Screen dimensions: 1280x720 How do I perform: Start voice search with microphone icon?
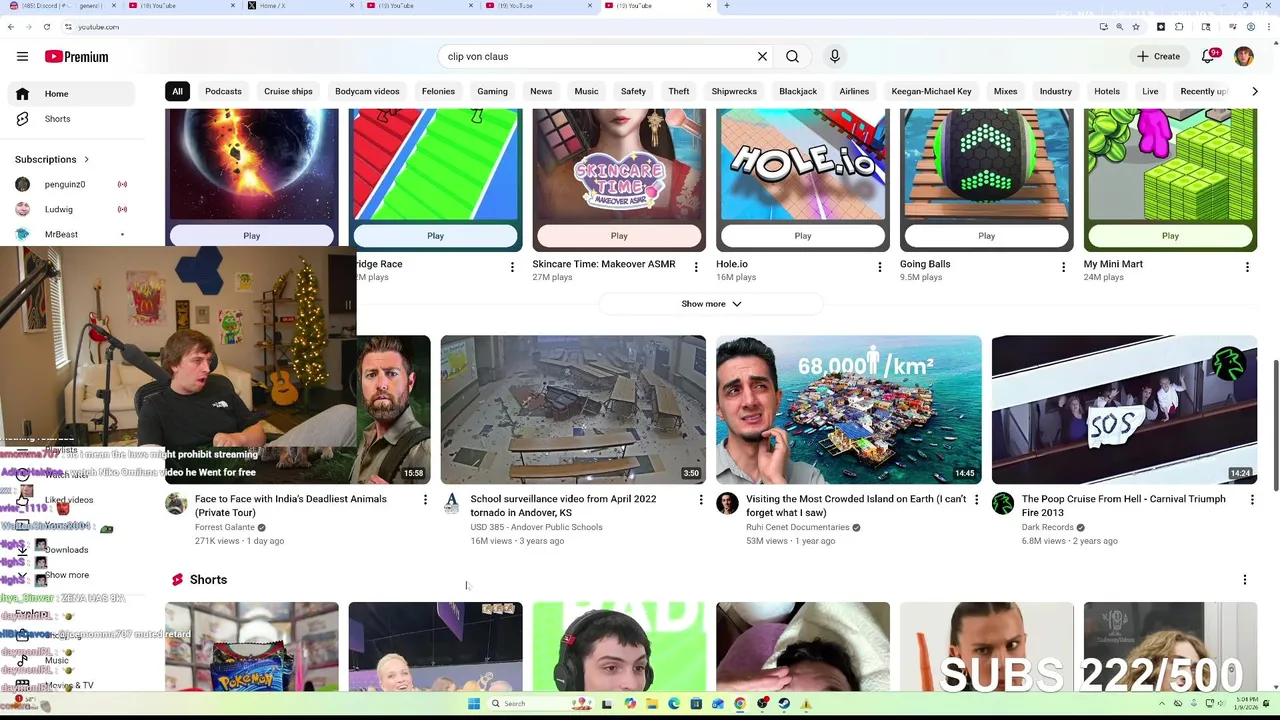[x=835, y=57]
